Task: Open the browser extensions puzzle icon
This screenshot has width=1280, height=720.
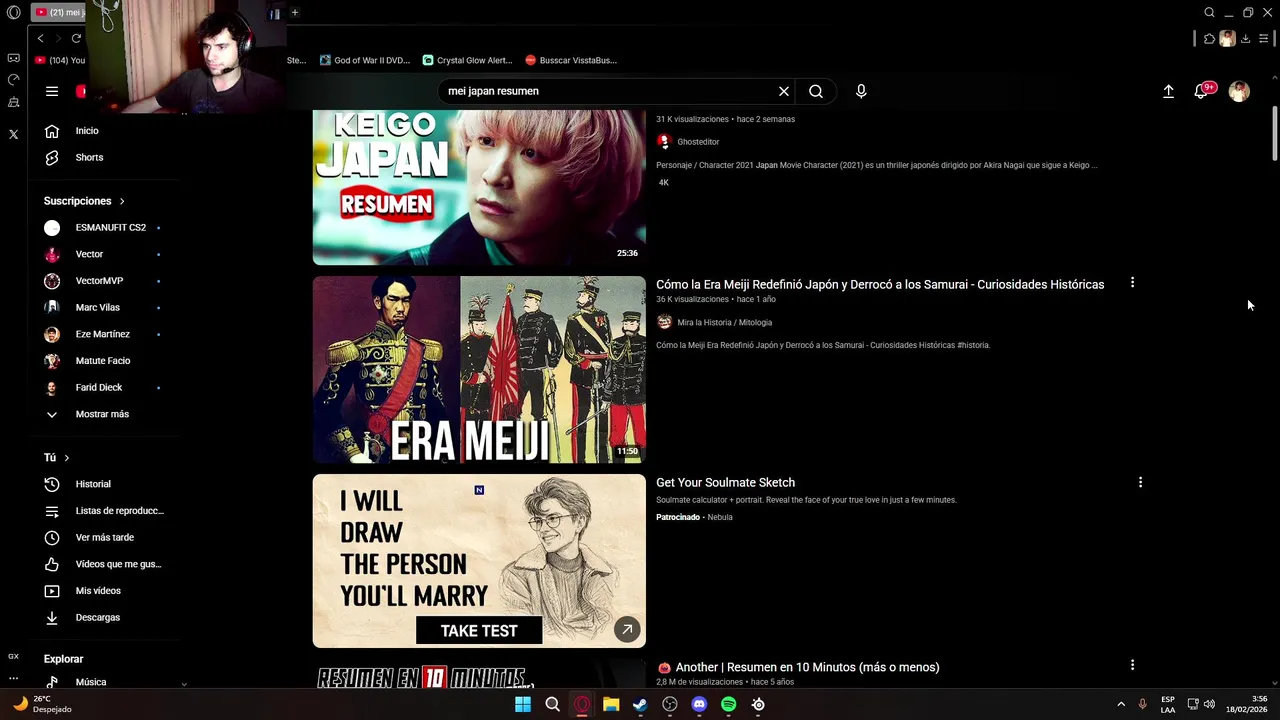Action: point(1209,39)
